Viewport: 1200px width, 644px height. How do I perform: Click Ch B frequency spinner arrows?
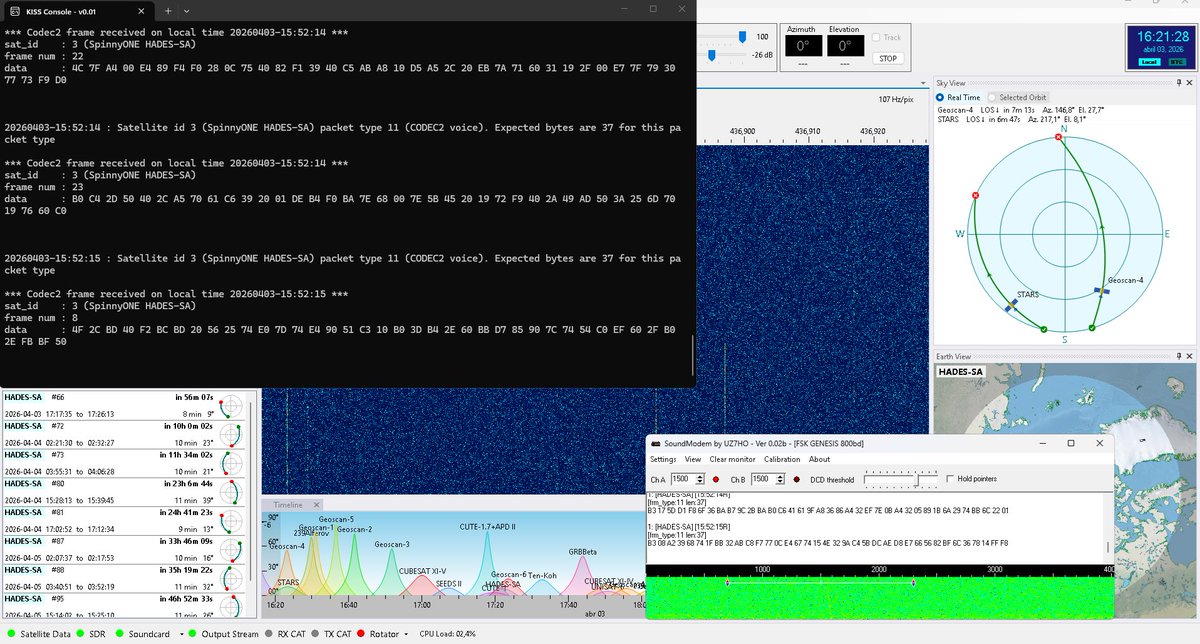781,479
